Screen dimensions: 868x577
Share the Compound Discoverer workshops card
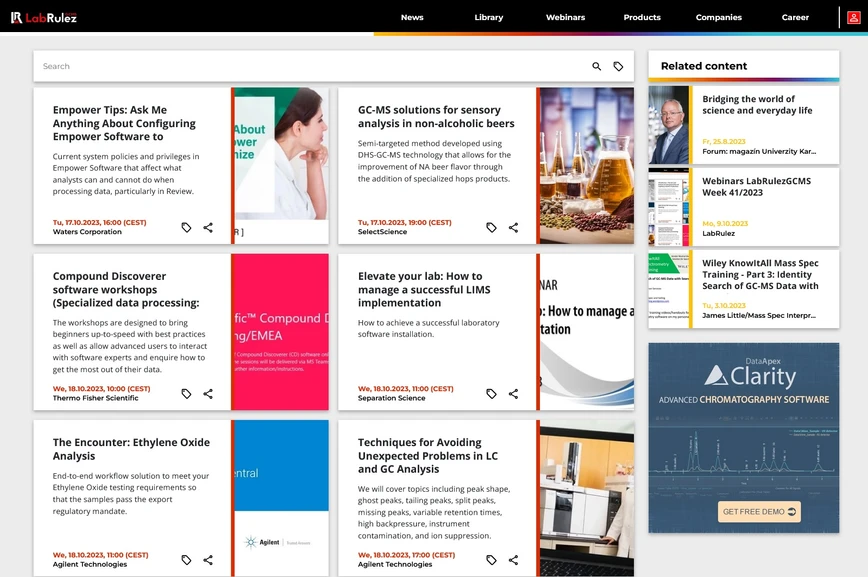208,394
